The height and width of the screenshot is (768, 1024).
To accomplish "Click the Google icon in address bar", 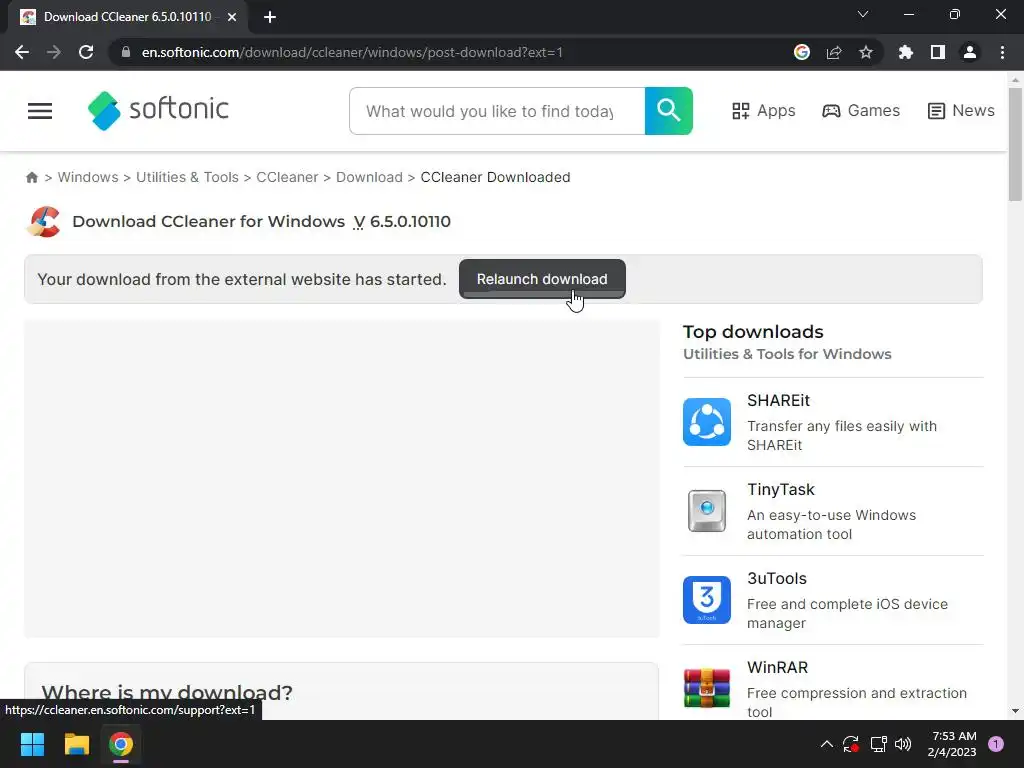I will coord(802,52).
